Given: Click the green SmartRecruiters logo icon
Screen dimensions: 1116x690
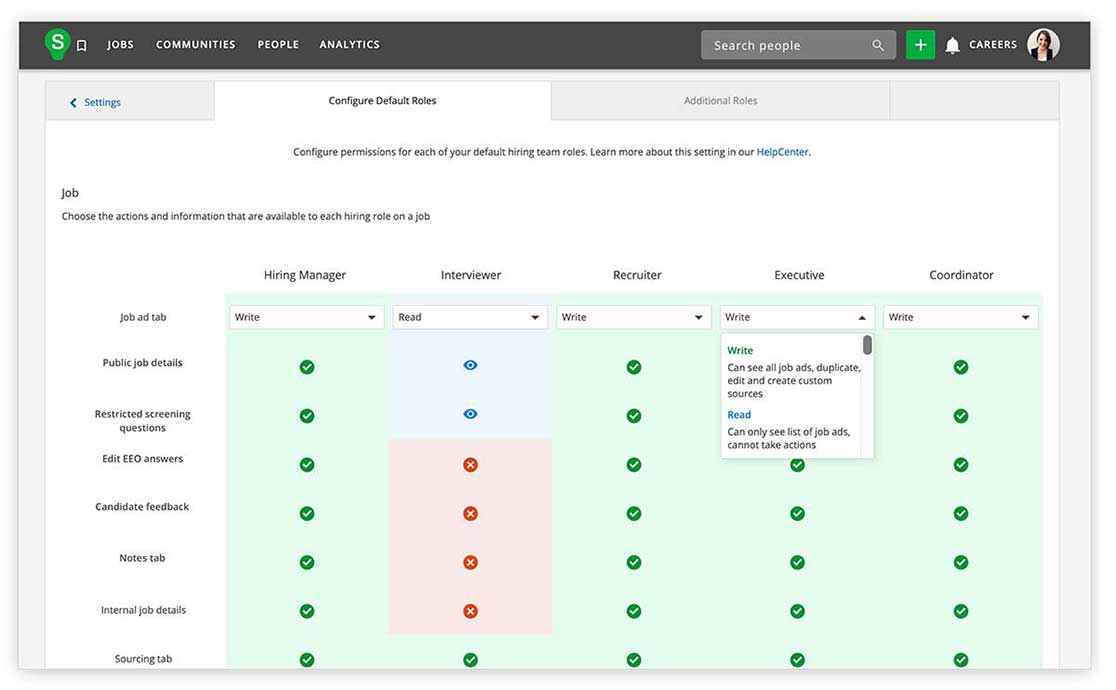Looking at the screenshot, I should pos(57,43).
